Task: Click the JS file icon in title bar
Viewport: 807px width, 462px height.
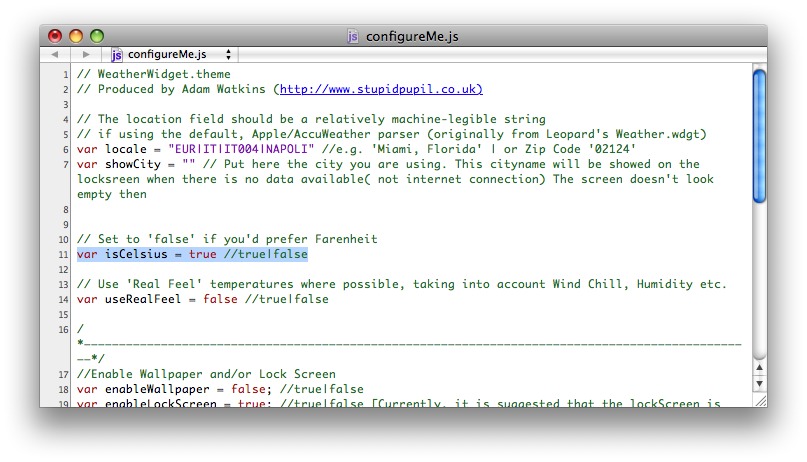Action: tap(352, 36)
